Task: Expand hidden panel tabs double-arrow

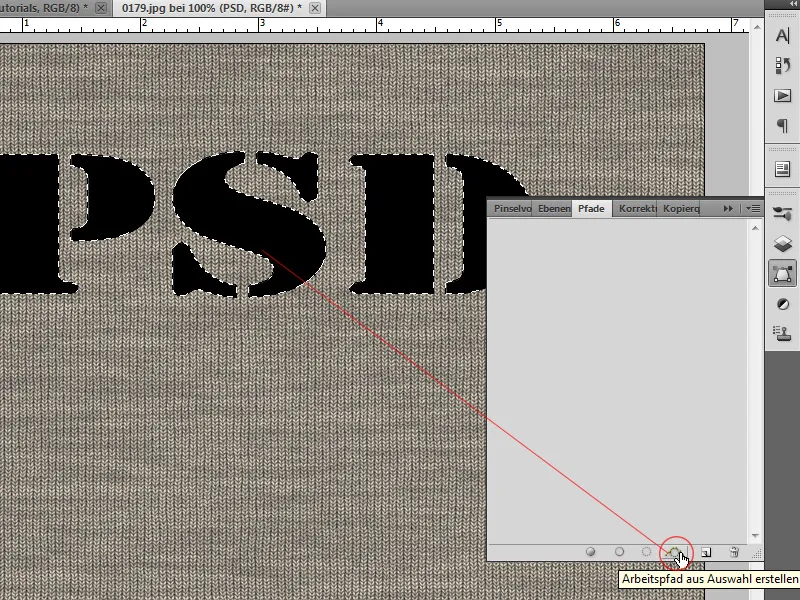Action: pyautogui.click(x=728, y=209)
